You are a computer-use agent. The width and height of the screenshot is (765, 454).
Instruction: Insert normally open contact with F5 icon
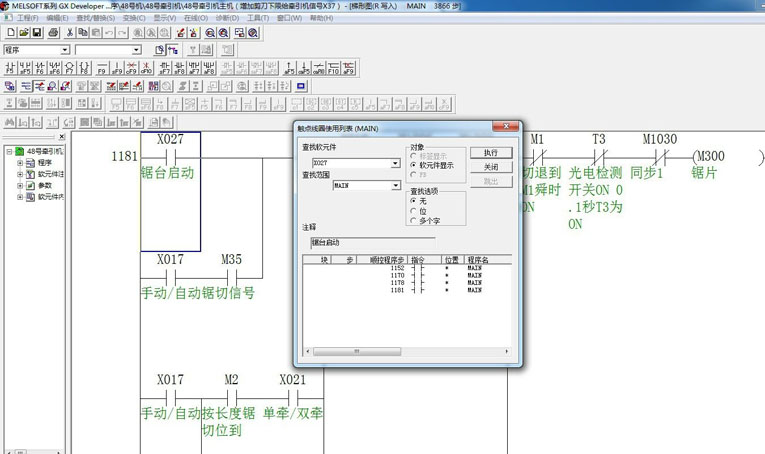[x=10, y=68]
